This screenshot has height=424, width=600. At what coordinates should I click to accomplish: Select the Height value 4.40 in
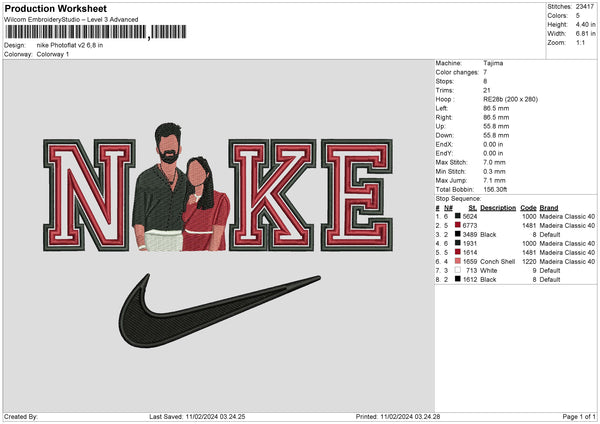coord(585,24)
